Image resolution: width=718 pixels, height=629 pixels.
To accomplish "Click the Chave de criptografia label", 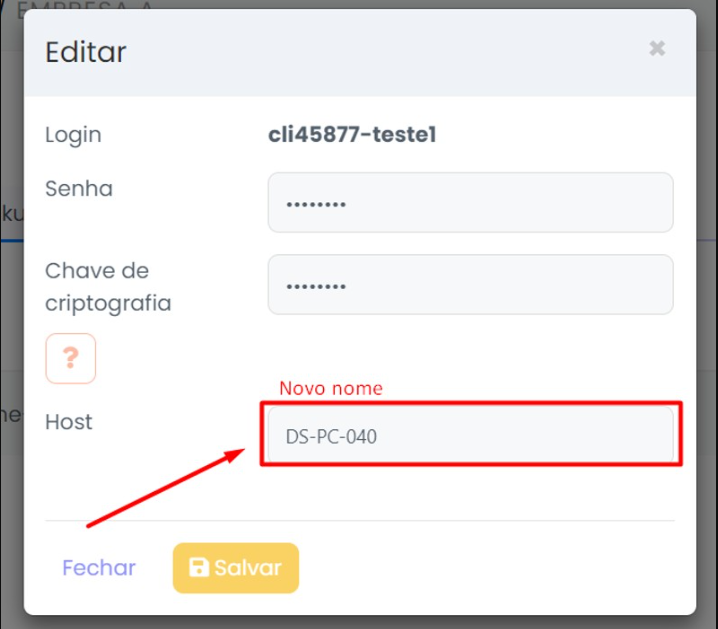I will (108, 286).
